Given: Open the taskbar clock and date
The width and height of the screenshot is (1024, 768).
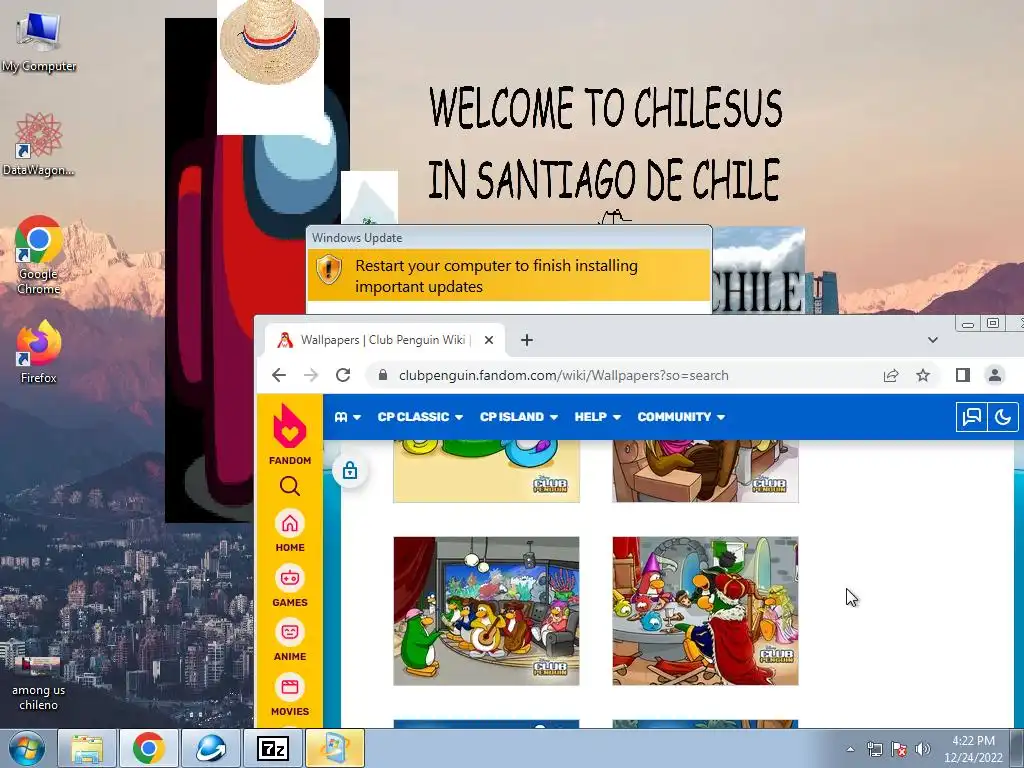Looking at the screenshot, I should (x=973, y=749).
